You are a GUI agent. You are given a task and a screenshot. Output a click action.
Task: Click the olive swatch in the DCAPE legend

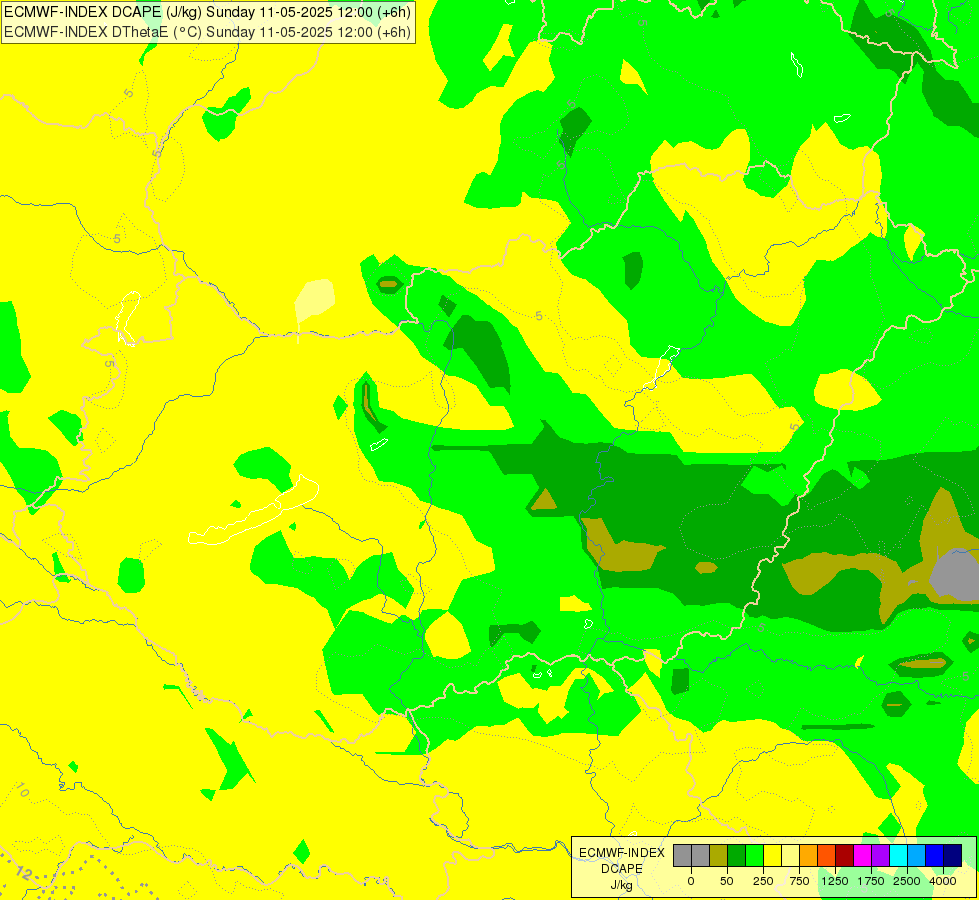719,855
